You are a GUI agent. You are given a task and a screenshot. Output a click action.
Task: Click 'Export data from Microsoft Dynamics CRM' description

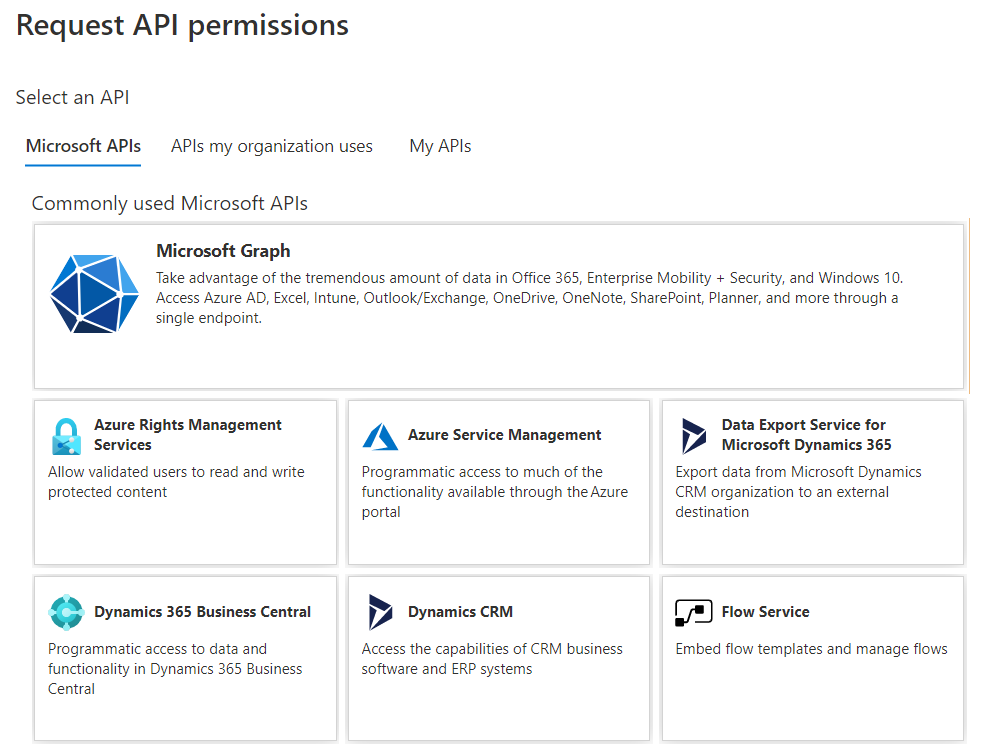(798, 492)
